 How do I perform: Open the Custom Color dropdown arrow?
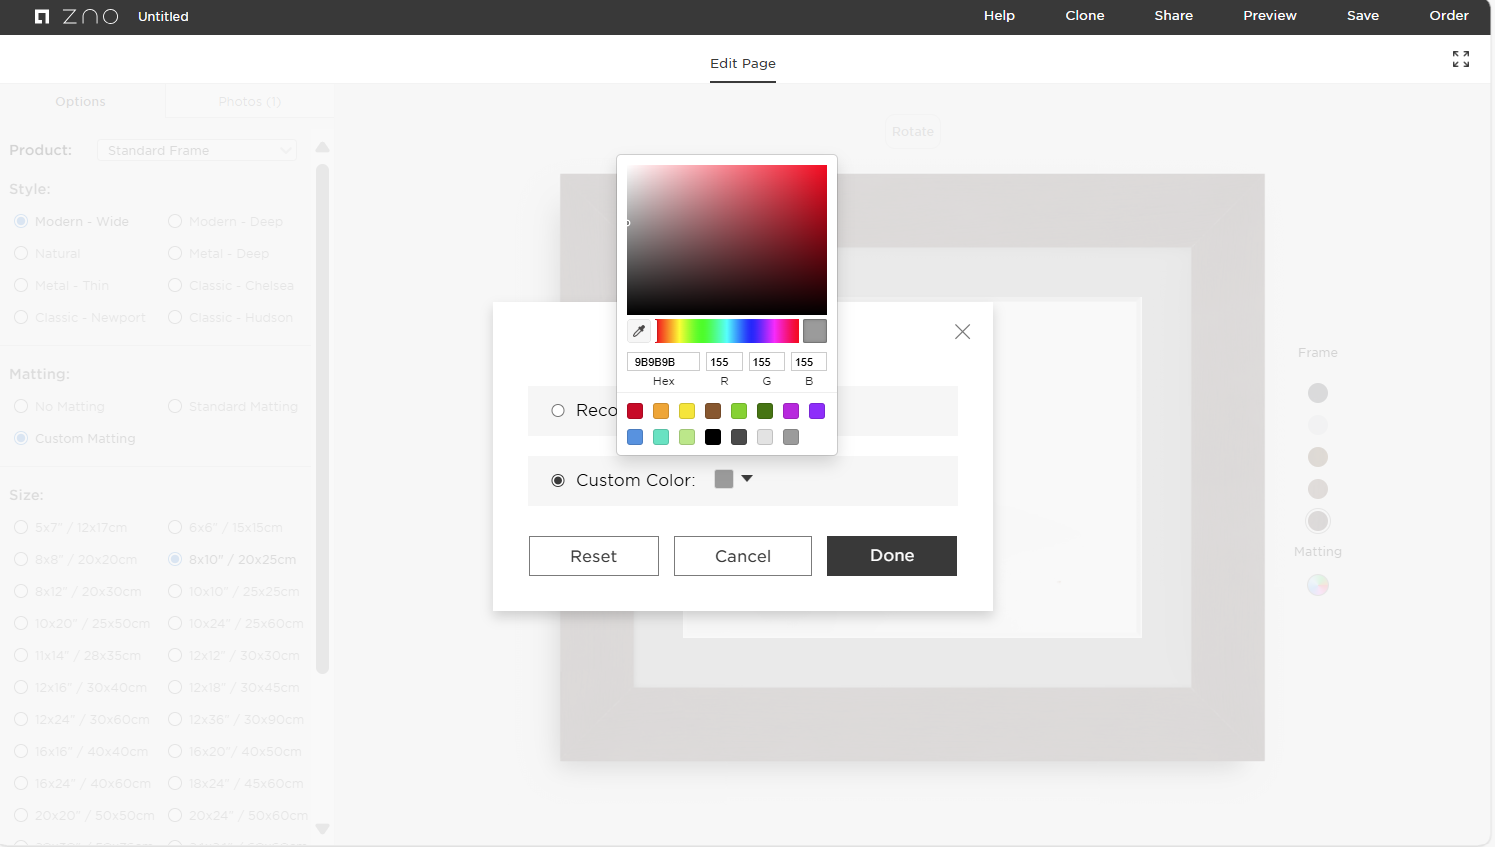point(747,479)
